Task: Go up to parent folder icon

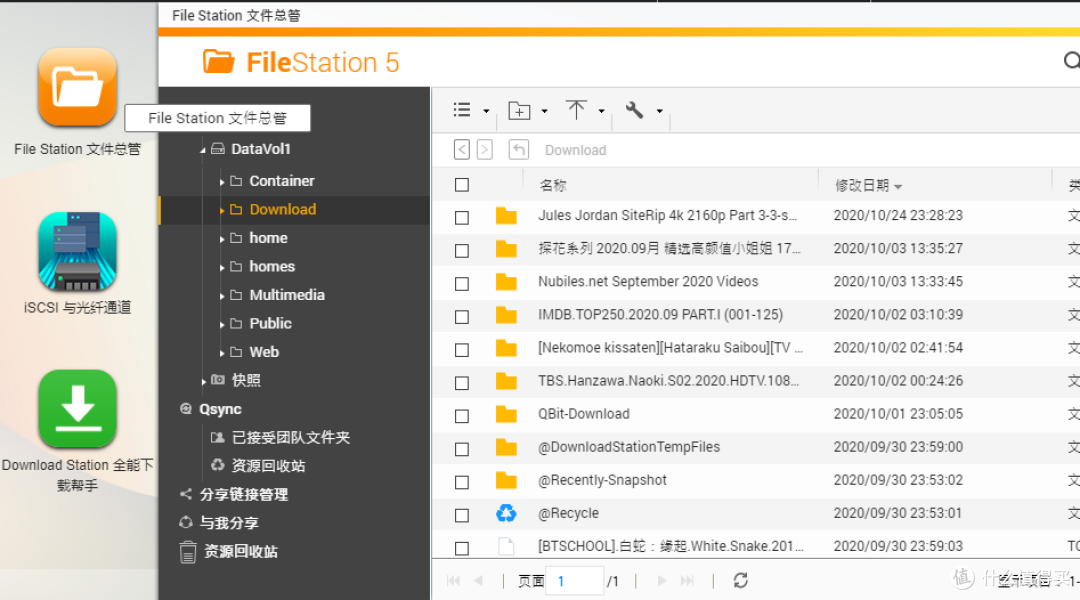Action: [518, 150]
